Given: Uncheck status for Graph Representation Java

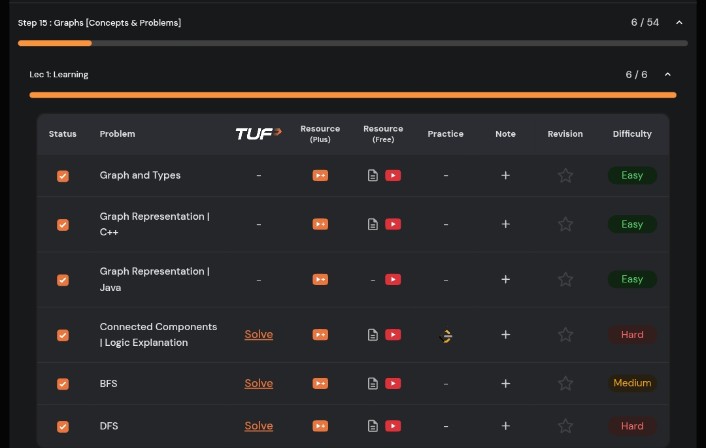Looking at the screenshot, I should click(63, 280).
